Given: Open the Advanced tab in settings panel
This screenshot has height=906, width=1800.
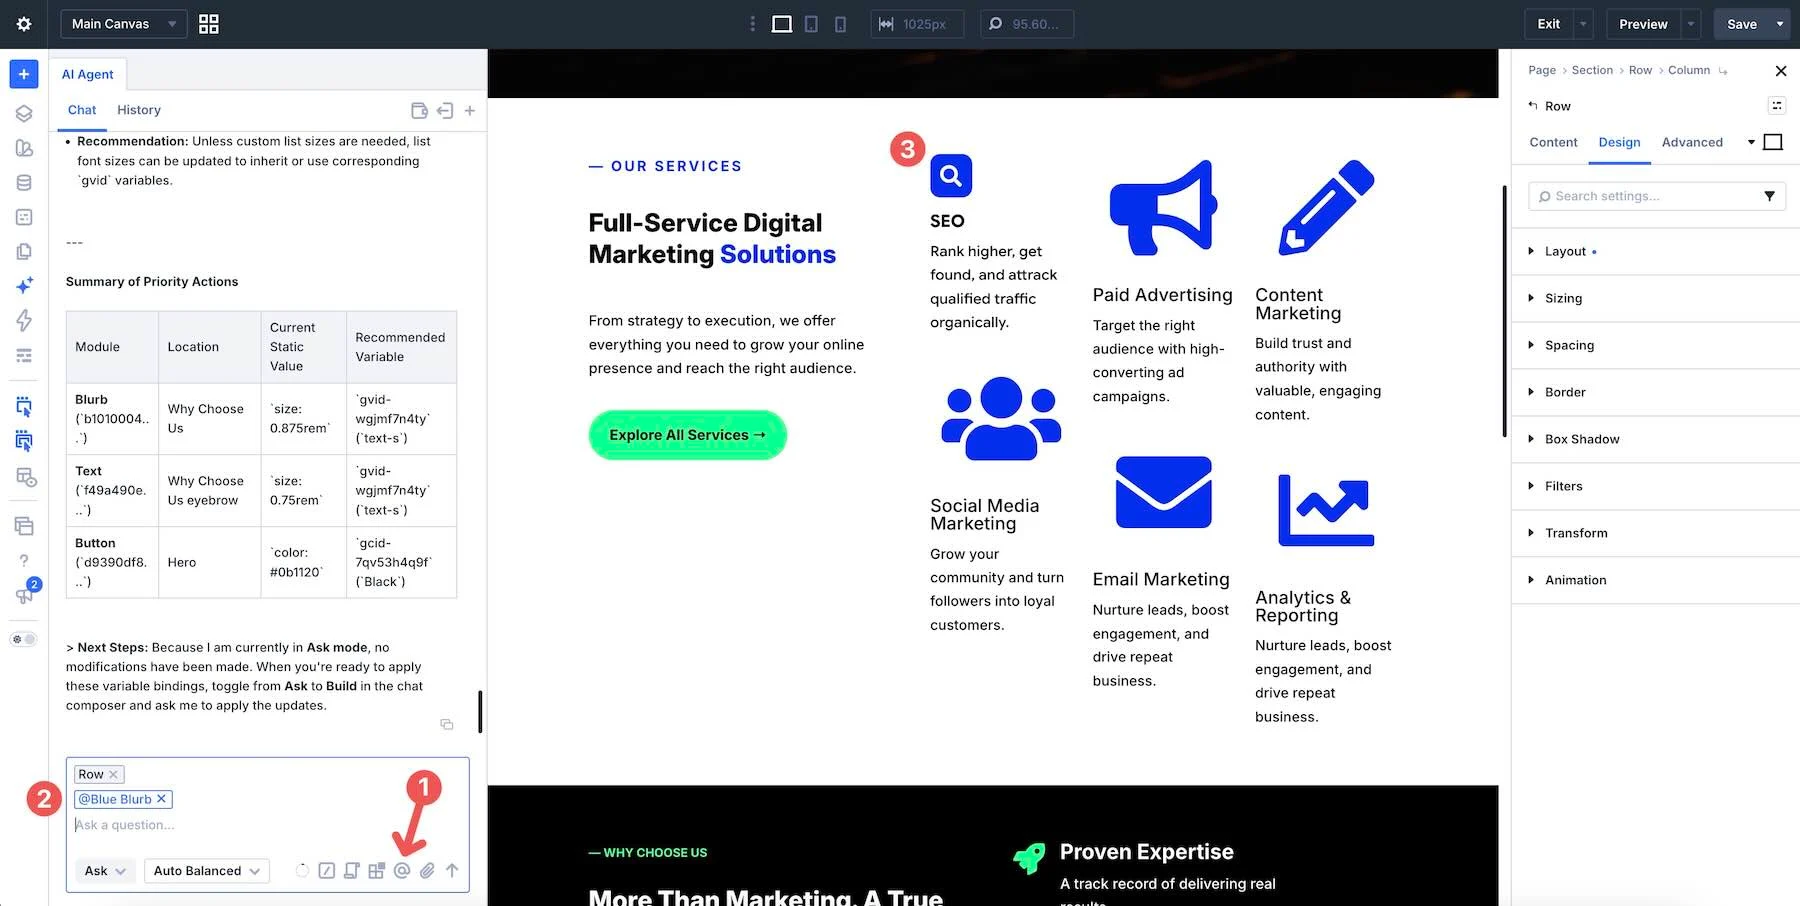Looking at the screenshot, I should pyautogui.click(x=1692, y=142).
